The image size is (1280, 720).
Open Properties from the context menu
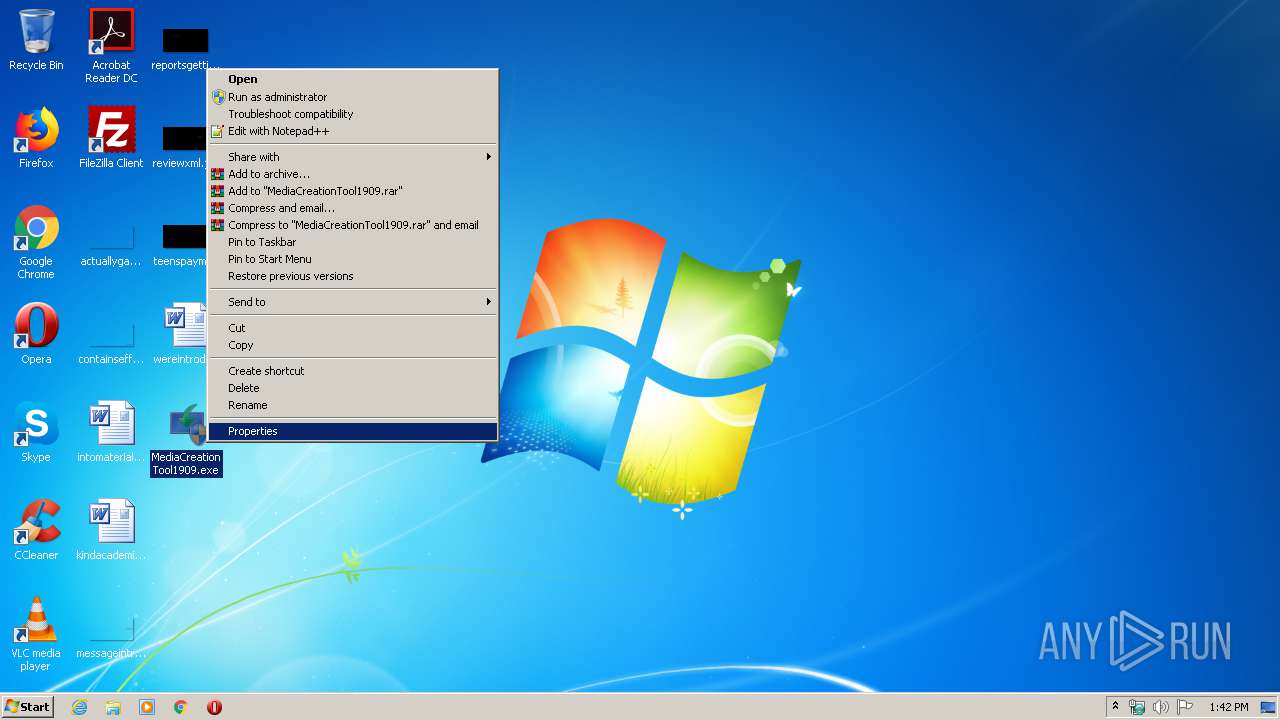click(x=352, y=431)
